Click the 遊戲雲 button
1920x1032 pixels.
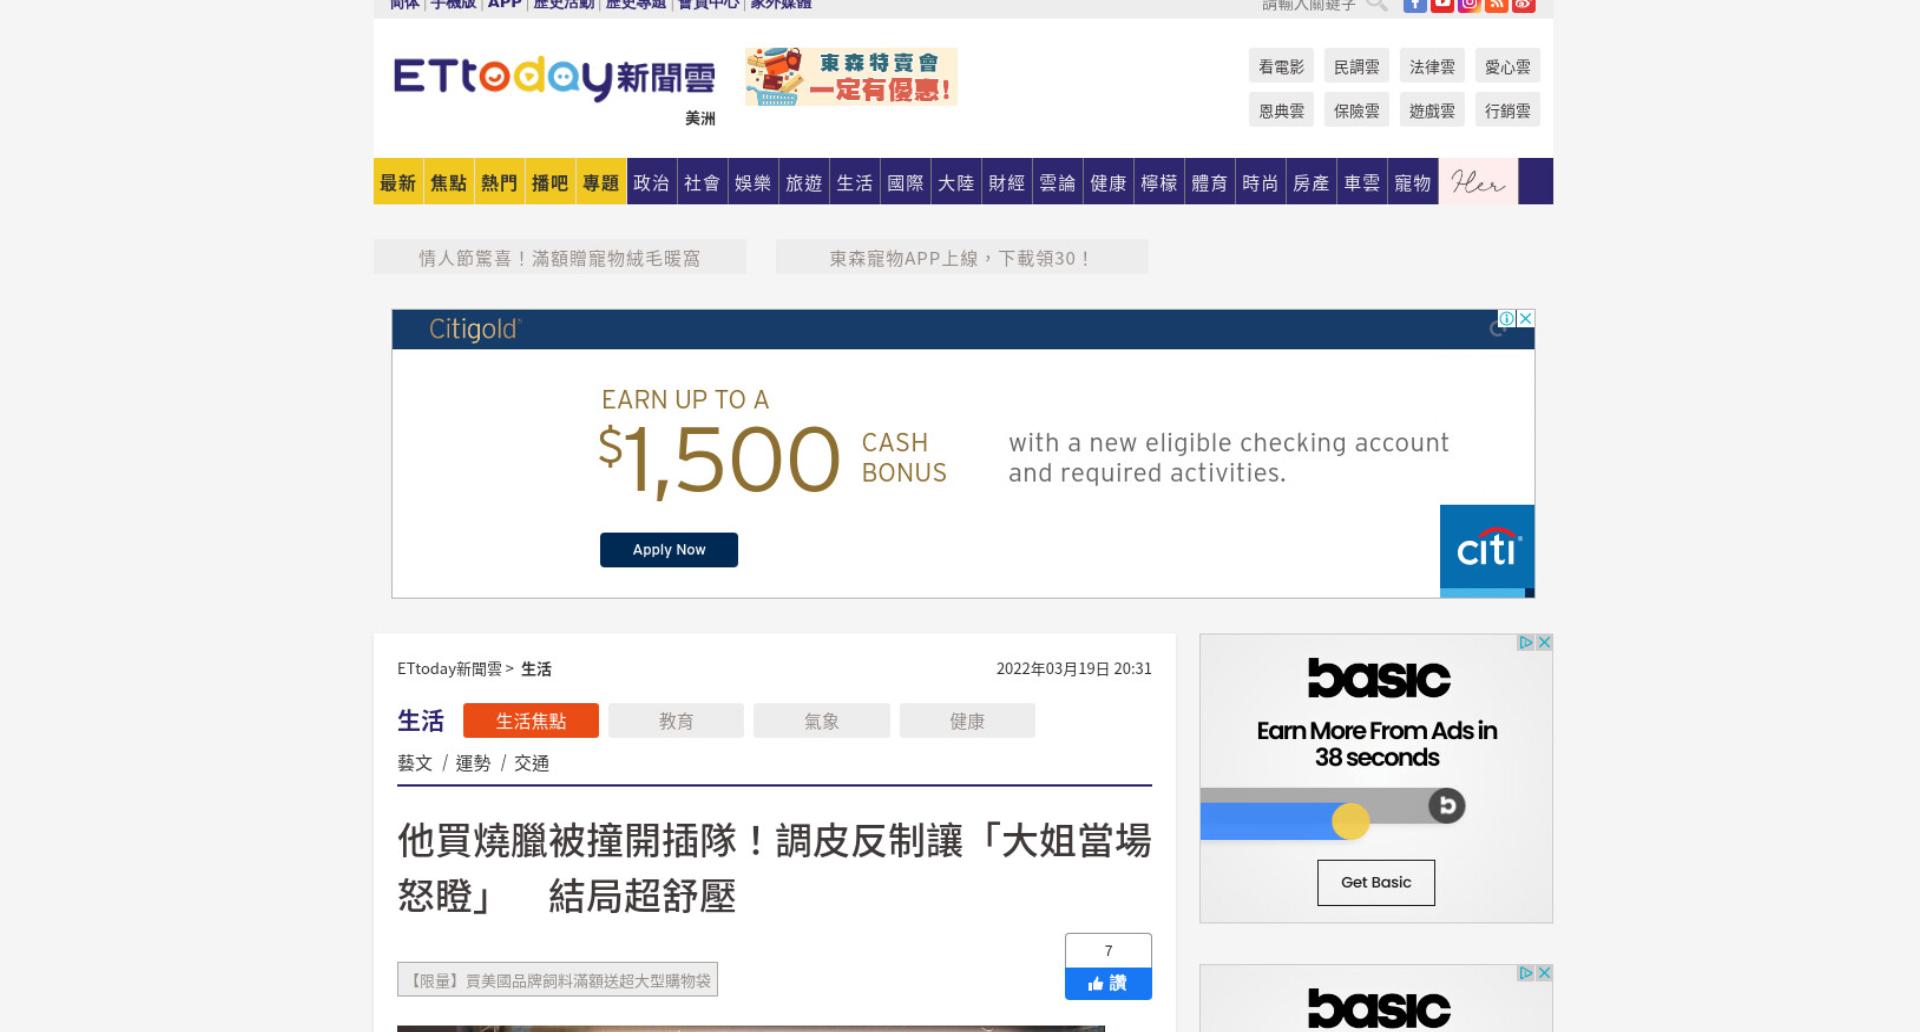(1432, 111)
